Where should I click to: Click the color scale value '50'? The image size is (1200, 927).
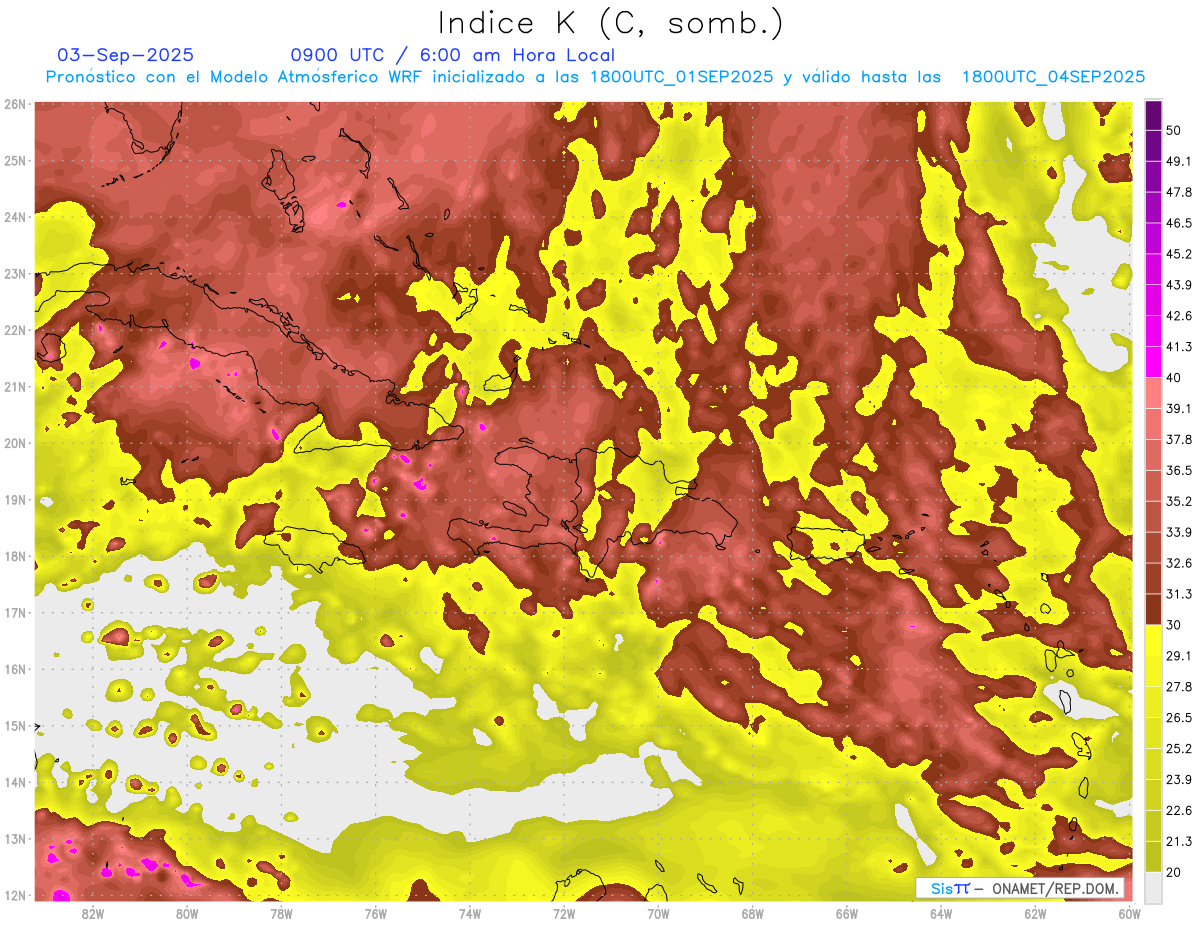(1174, 130)
